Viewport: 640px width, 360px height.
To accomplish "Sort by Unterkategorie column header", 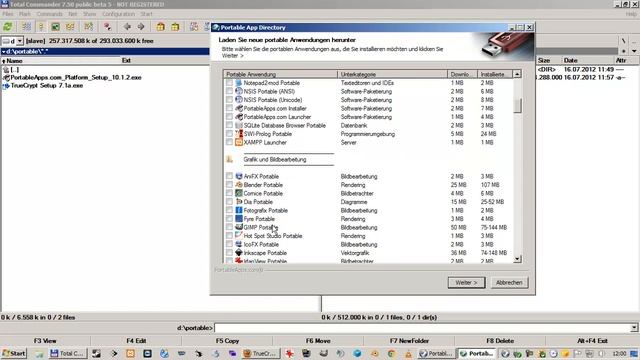I will pyautogui.click(x=392, y=74).
